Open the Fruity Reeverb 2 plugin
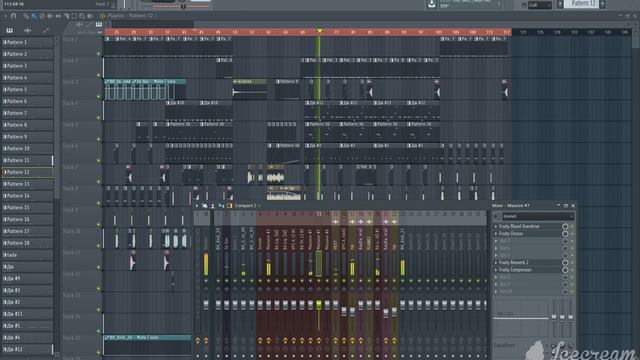Screen dimensions: 640x360 (513, 262)
